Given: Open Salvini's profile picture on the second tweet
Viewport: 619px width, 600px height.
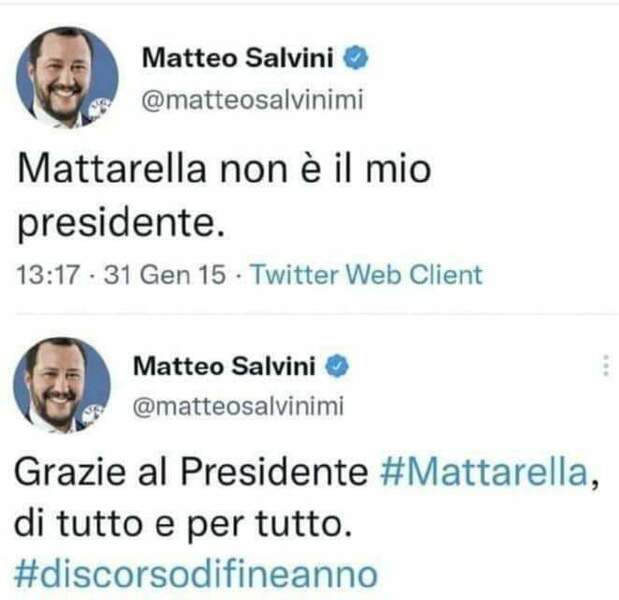Looking at the screenshot, I should [61, 385].
